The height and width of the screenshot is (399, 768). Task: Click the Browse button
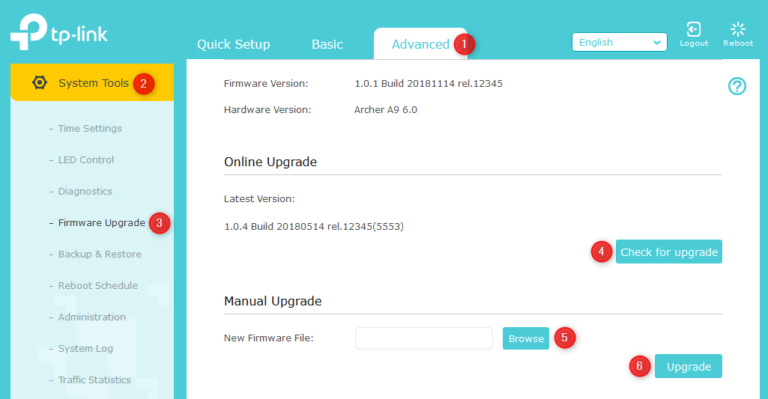coord(526,338)
